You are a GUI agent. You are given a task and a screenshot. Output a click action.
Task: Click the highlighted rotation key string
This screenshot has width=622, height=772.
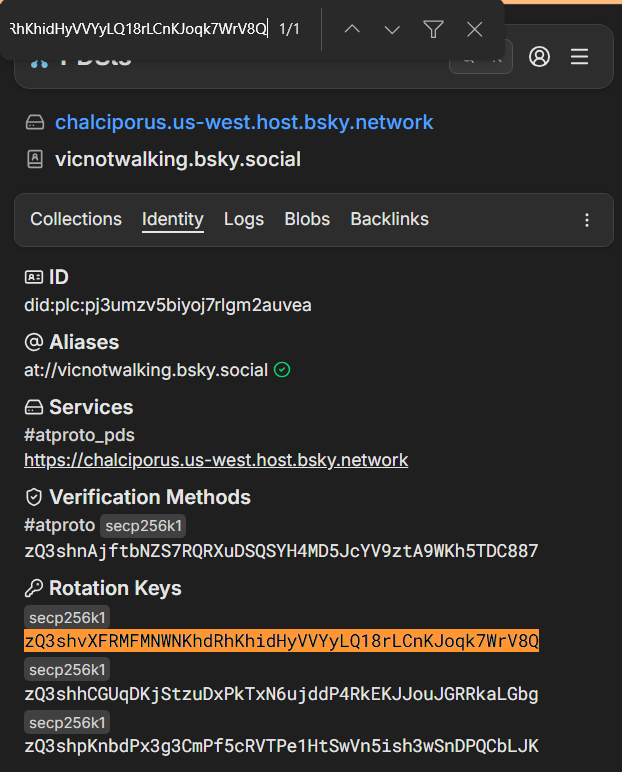pos(281,640)
